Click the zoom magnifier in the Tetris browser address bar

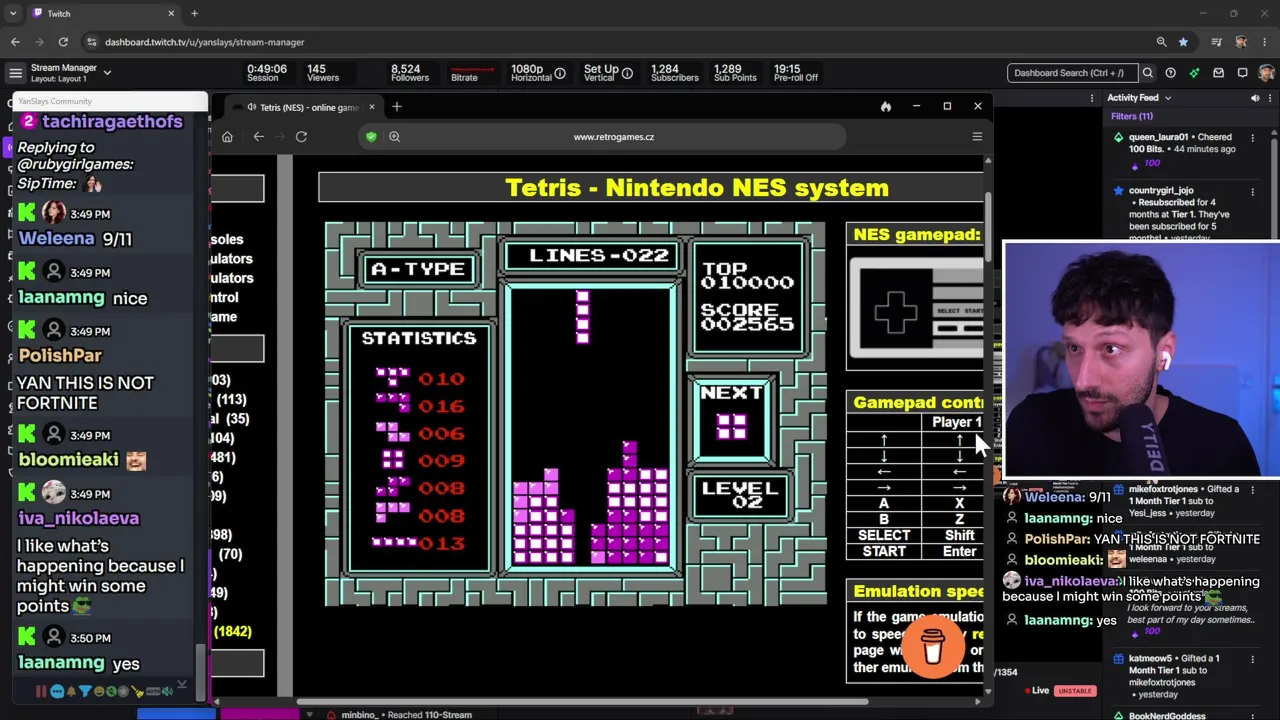pyautogui.click(x=394, y=137)
